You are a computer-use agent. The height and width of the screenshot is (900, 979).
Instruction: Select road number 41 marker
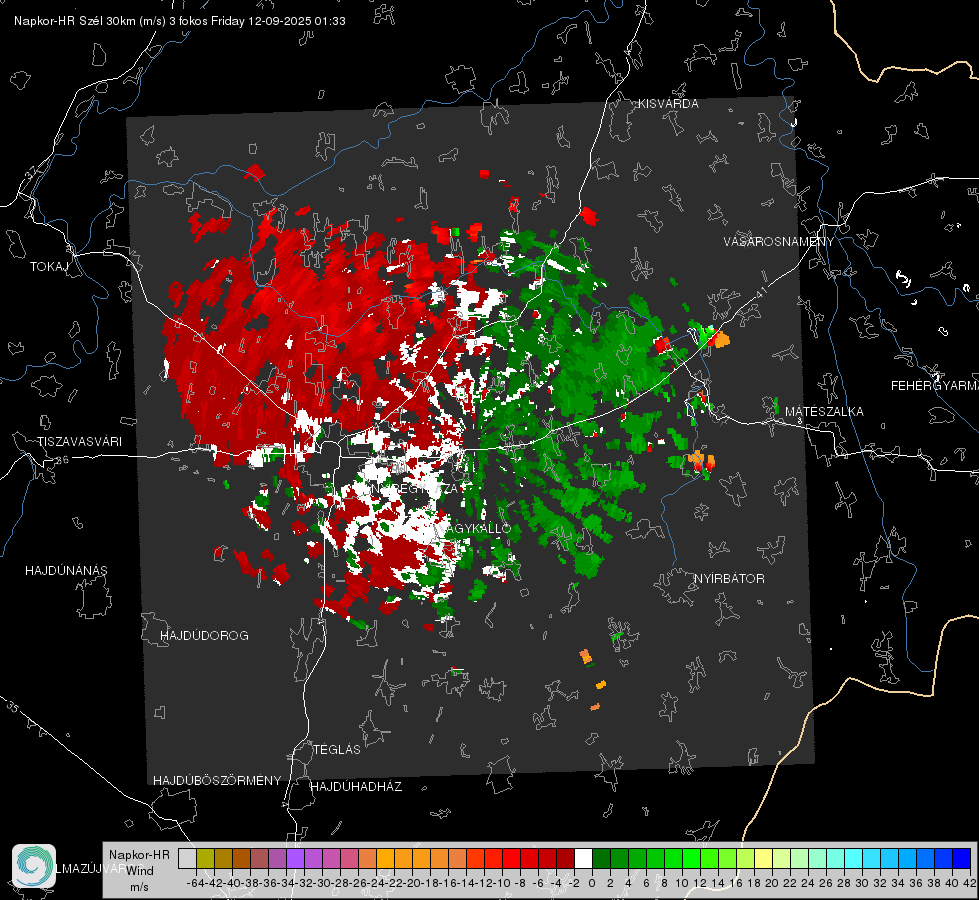760,292
